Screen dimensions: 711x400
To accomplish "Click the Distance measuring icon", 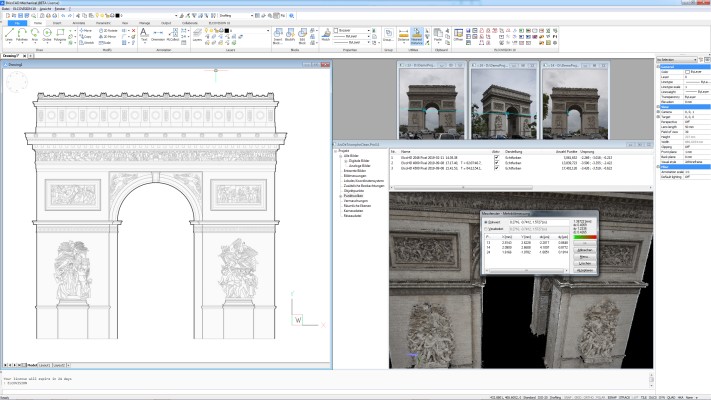I will click(403, 35).
